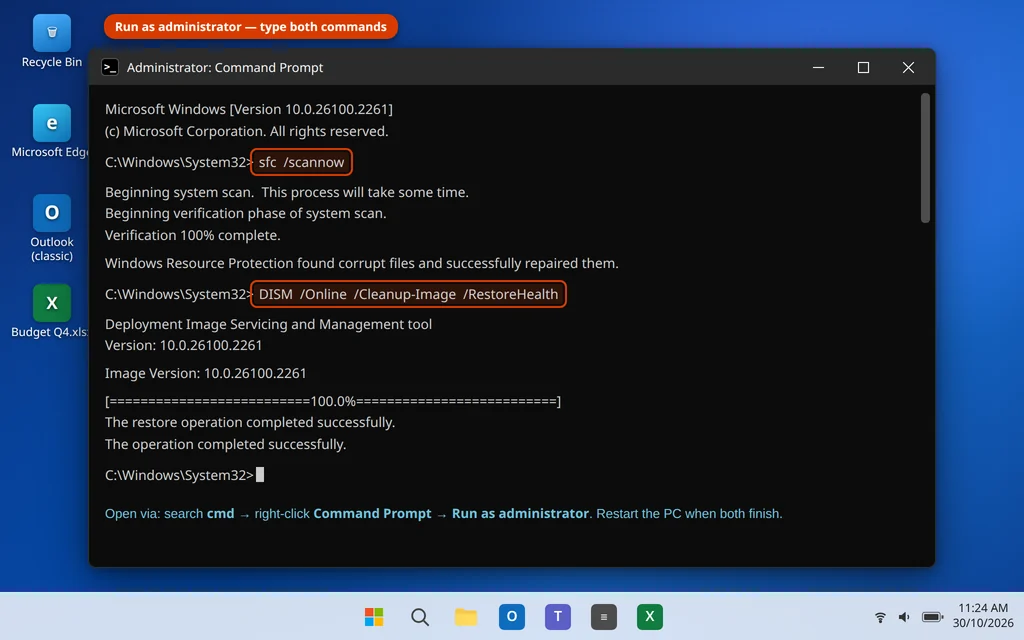This screenshot has width=1024, height=640.
Task: Click the 'Version: 10.0.26100.2261' line
Action: coord(184,345)
